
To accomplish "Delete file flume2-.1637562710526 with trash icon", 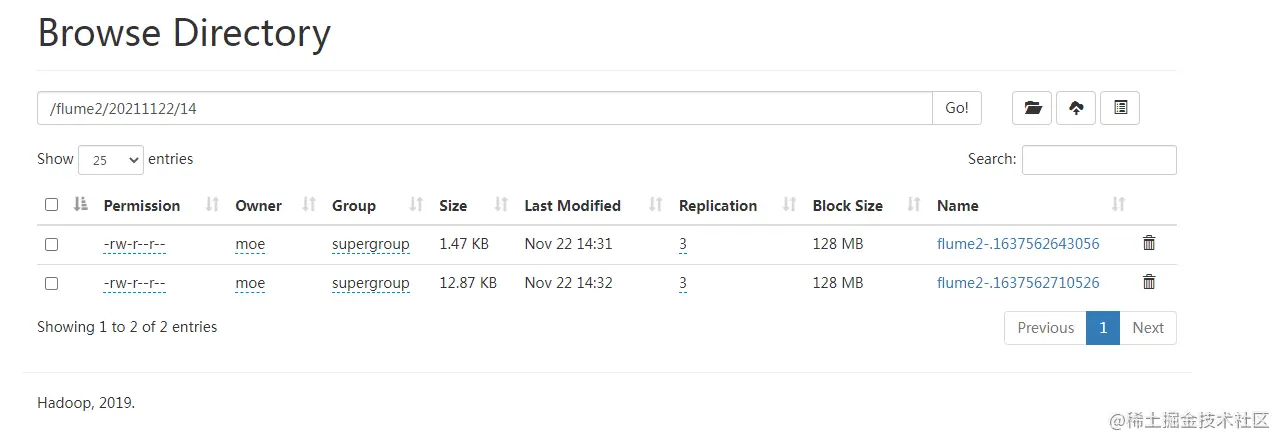I will (1149, 283).
